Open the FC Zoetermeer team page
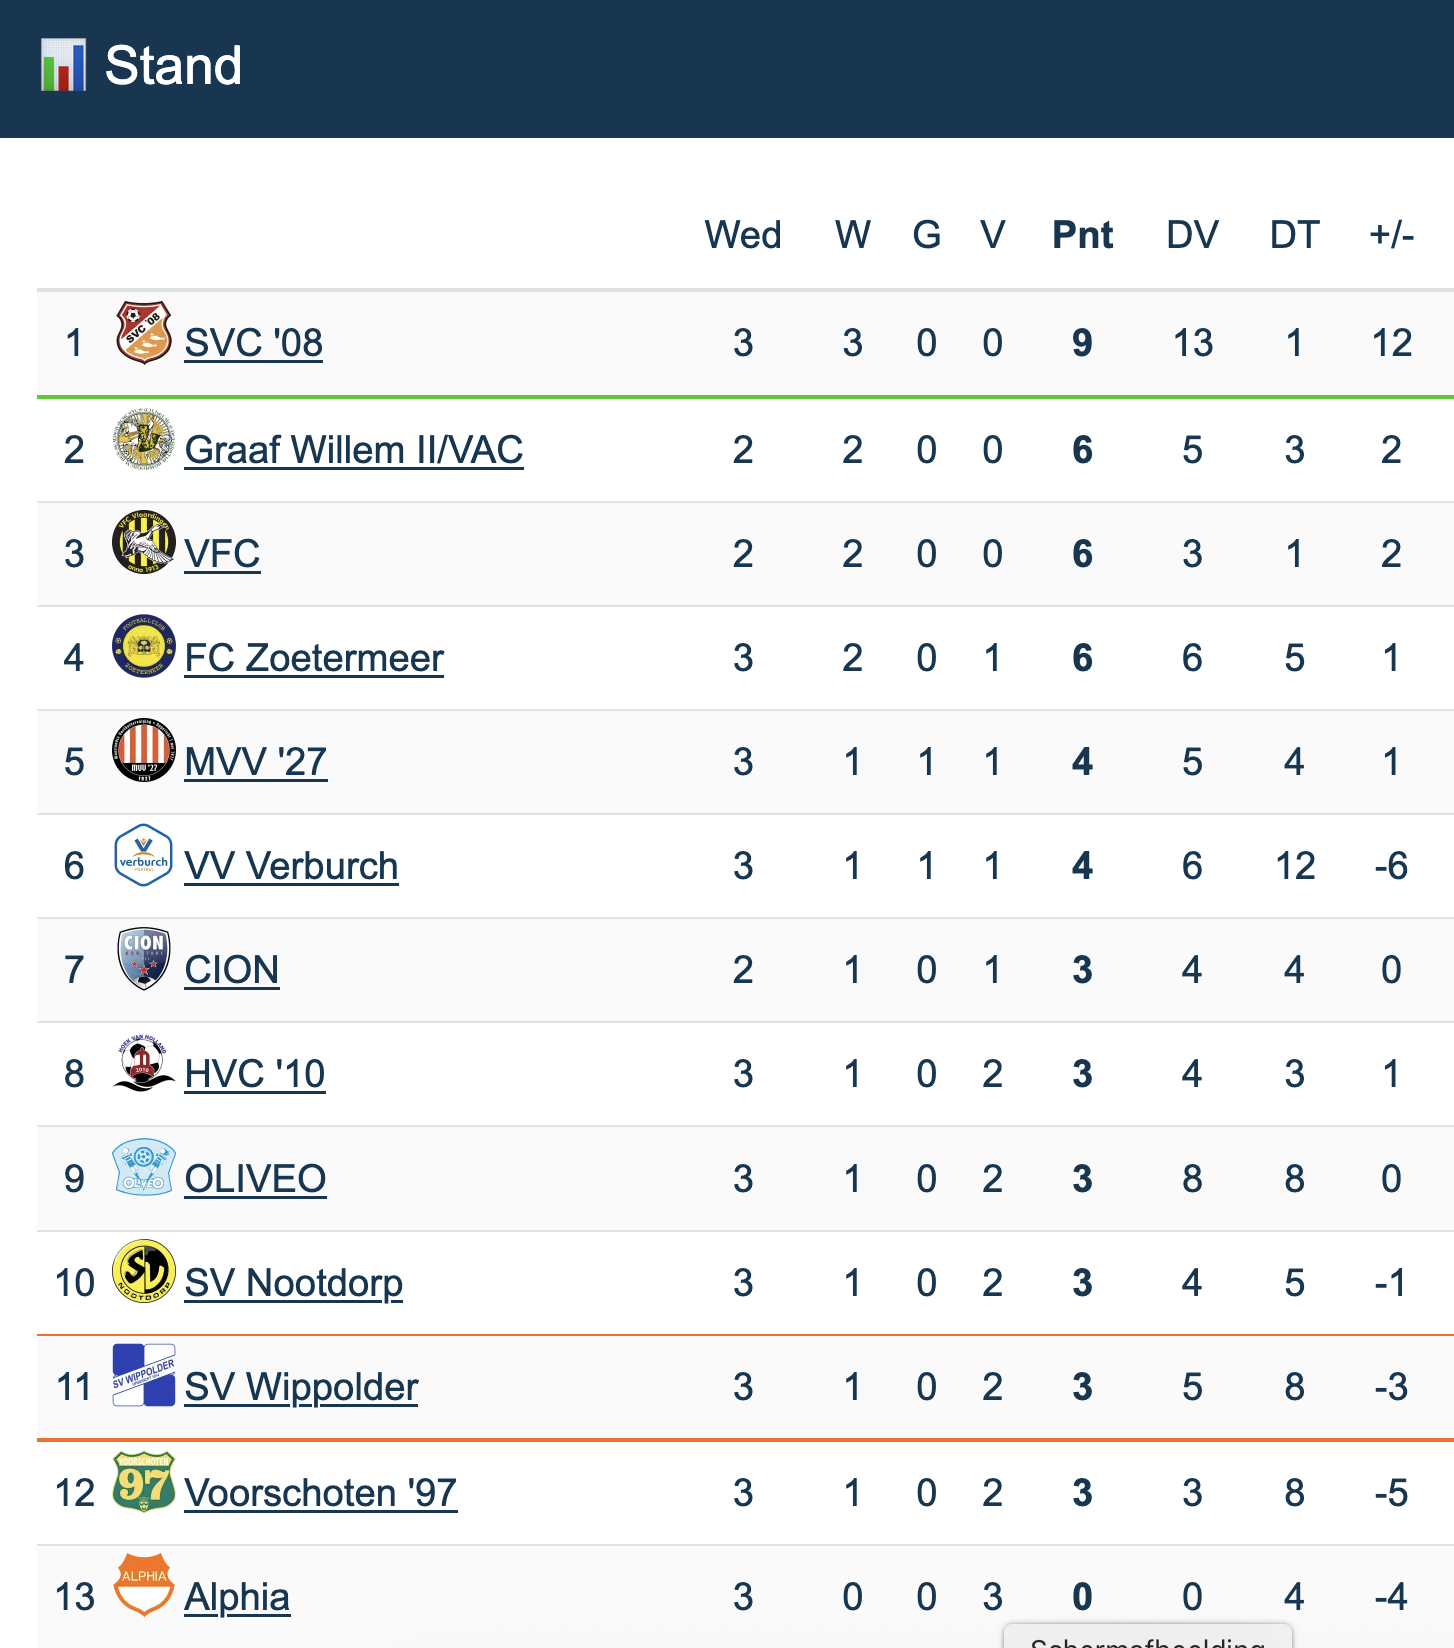The image size is (1454, 1648). pos(314,658)
